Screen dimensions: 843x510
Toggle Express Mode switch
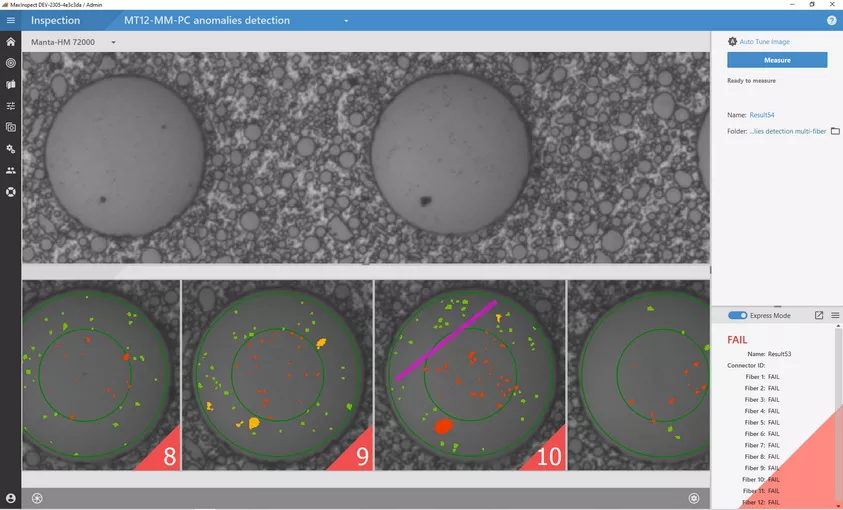tap(738, 315)
